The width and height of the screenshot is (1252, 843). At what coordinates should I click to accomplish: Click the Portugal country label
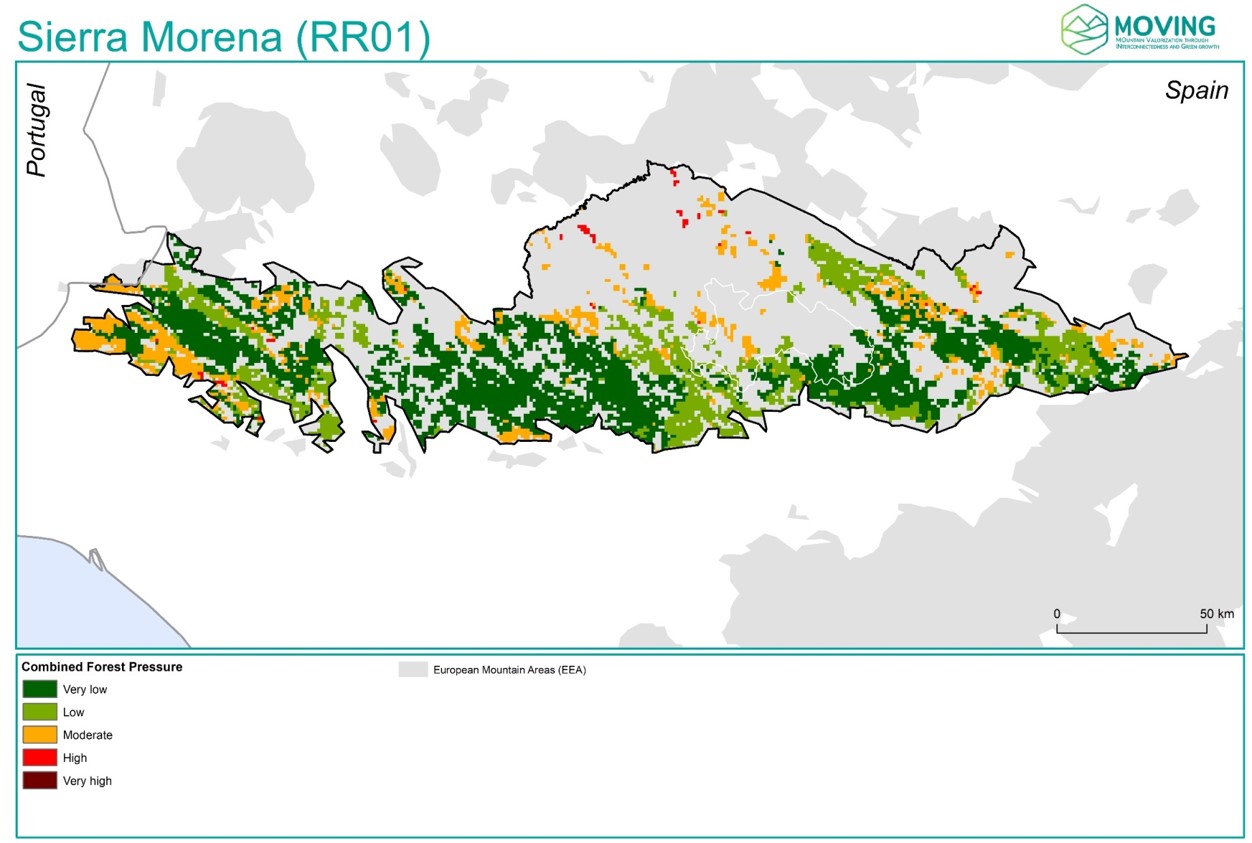37,130
